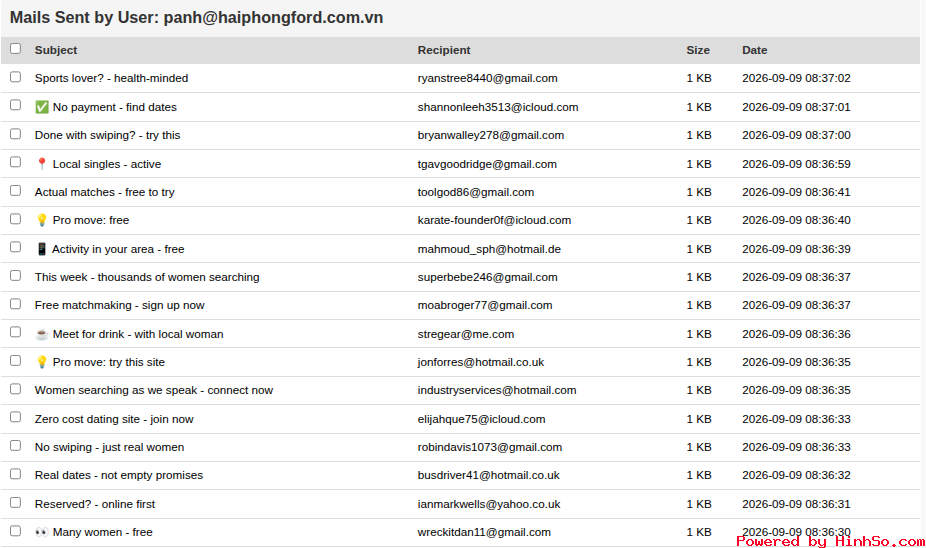926x548 pixels.
Task: Check the 'Local singles - active' row checkbox
Action: point(15,162)
